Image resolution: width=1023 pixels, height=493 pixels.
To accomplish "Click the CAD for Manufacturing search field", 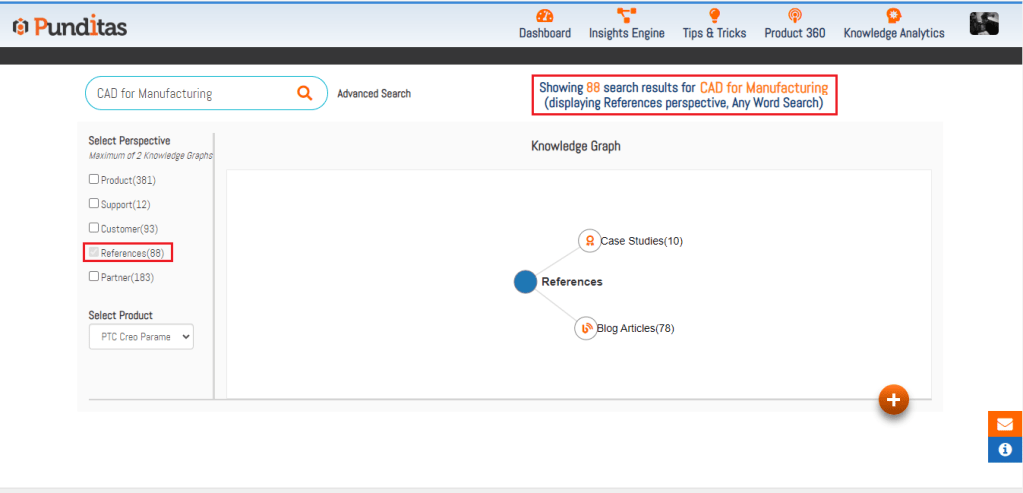I will point(190,93).
